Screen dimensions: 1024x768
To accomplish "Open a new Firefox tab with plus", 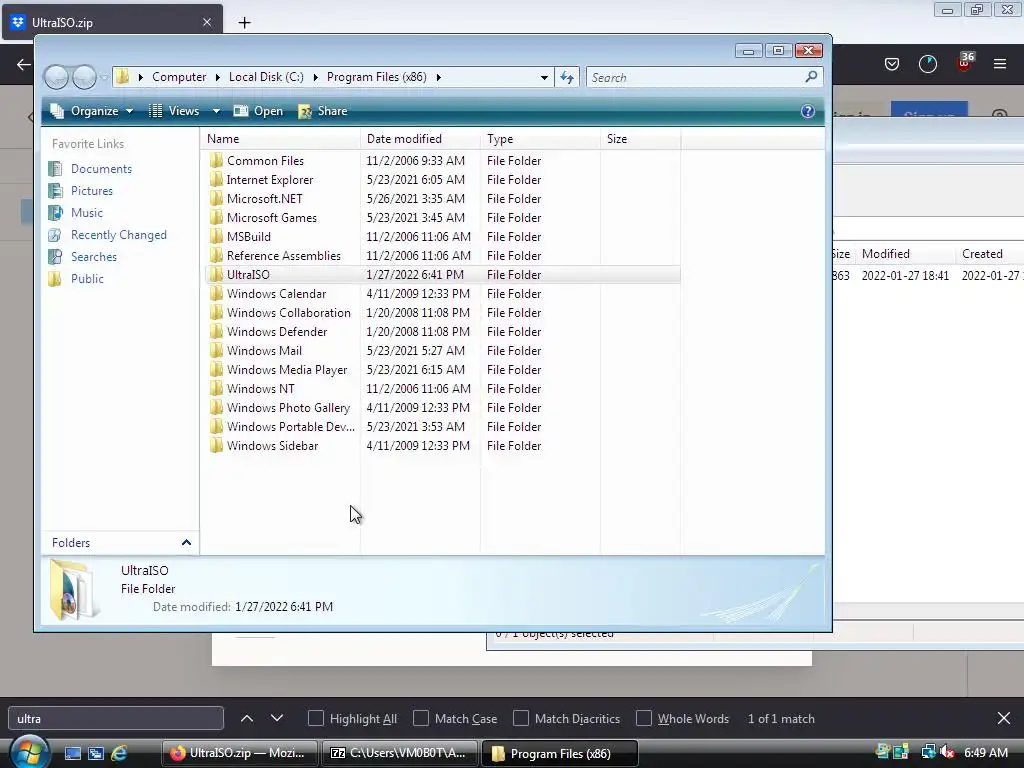I will [x=244, y=22].
